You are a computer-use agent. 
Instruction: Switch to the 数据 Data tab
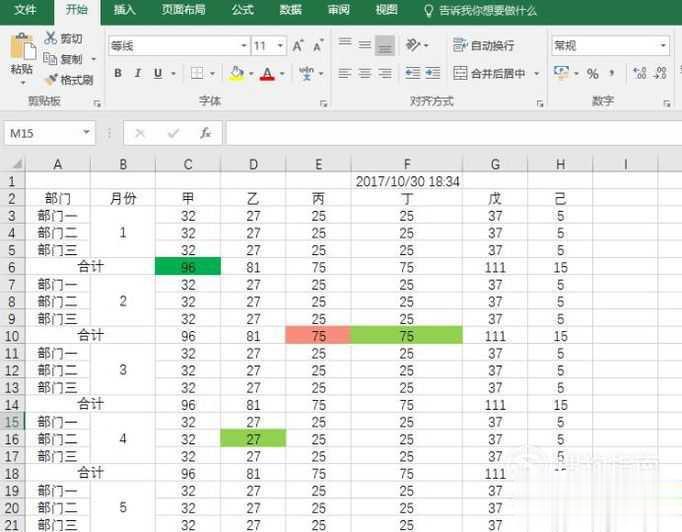coord(291,10)
